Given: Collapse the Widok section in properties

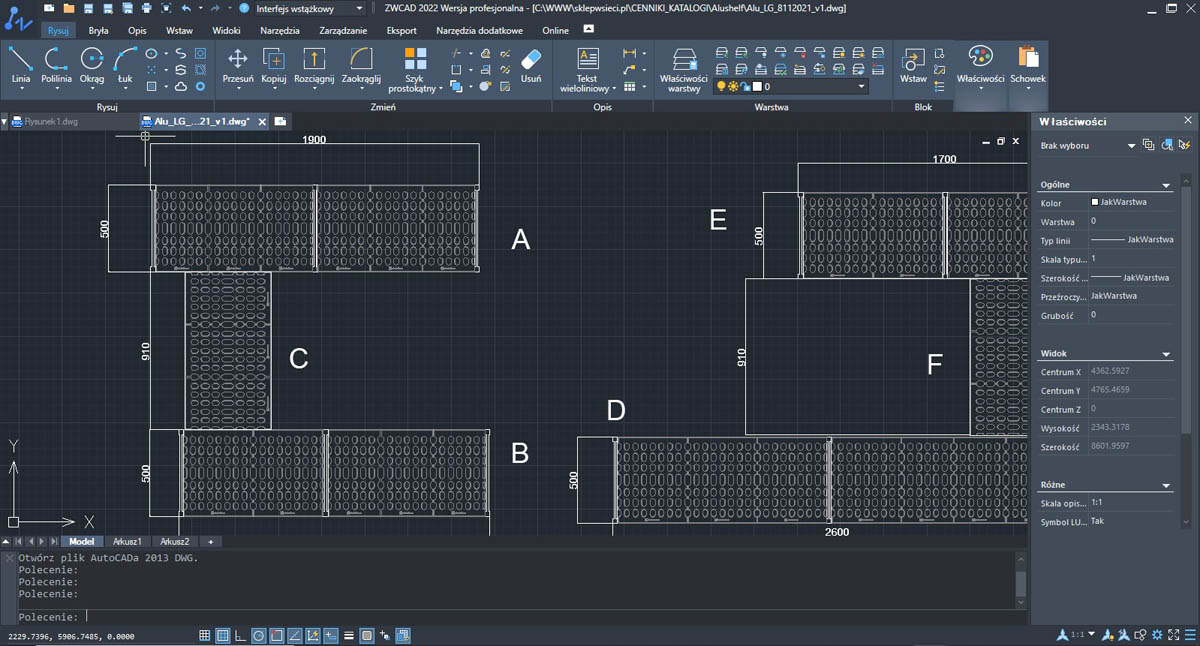Looking at the screenshot, I should tap(1166, 354).
